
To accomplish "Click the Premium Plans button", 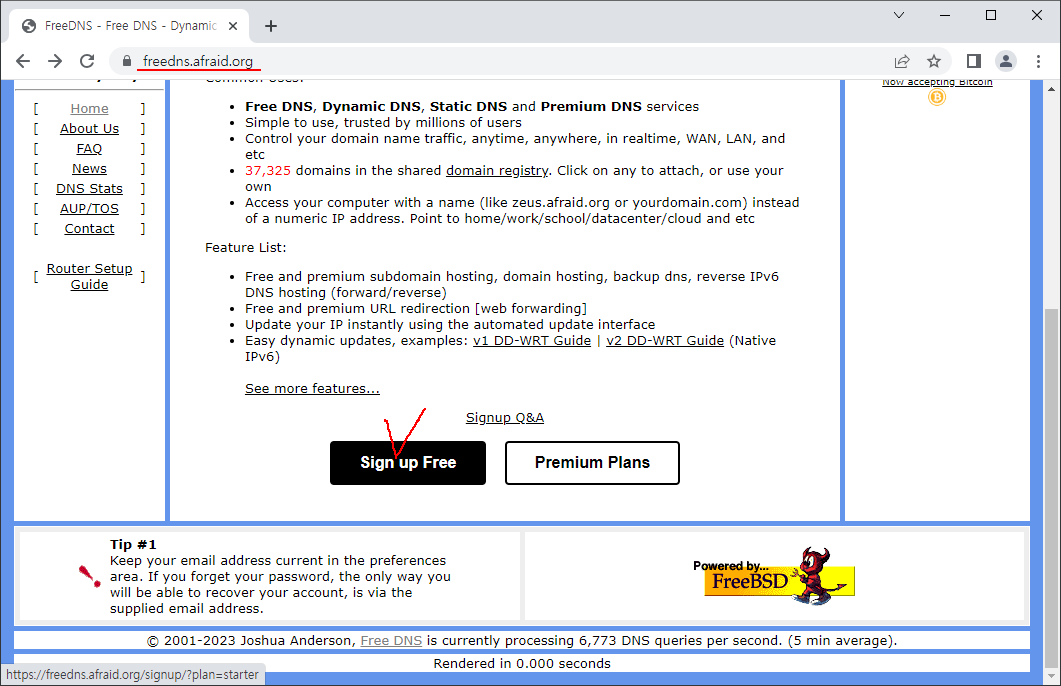I will [x=592, y=463].
